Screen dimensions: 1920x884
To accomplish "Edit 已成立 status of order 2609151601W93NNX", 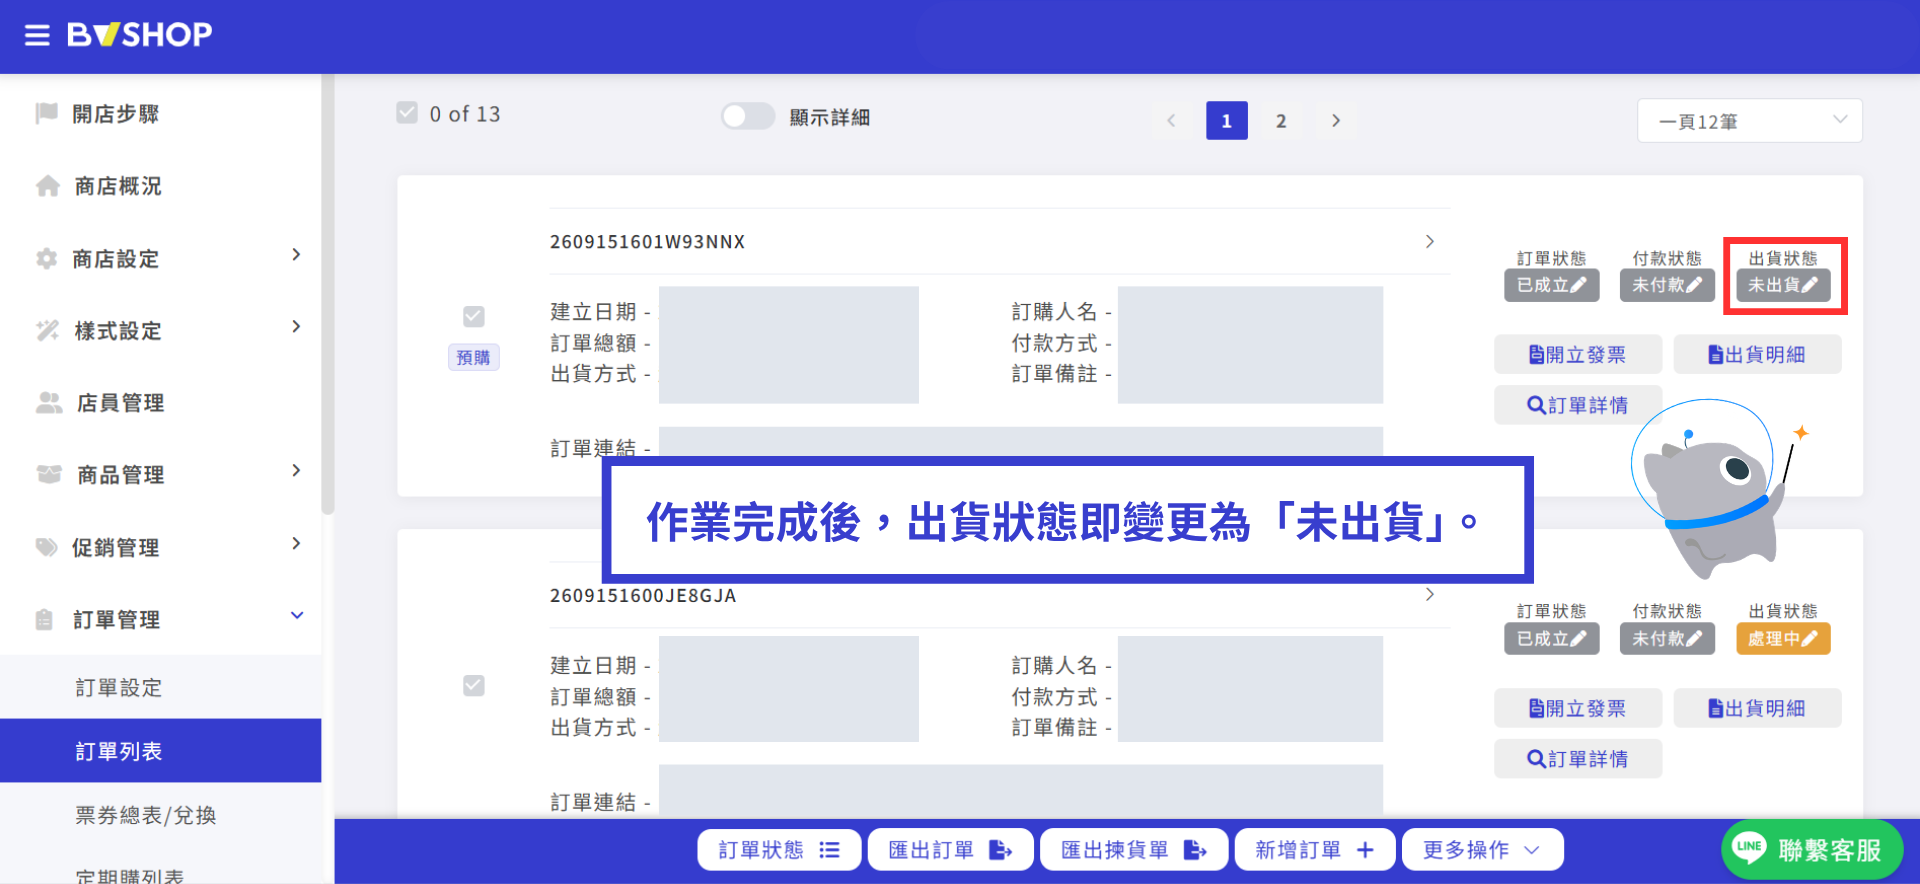I will 1552,285.
